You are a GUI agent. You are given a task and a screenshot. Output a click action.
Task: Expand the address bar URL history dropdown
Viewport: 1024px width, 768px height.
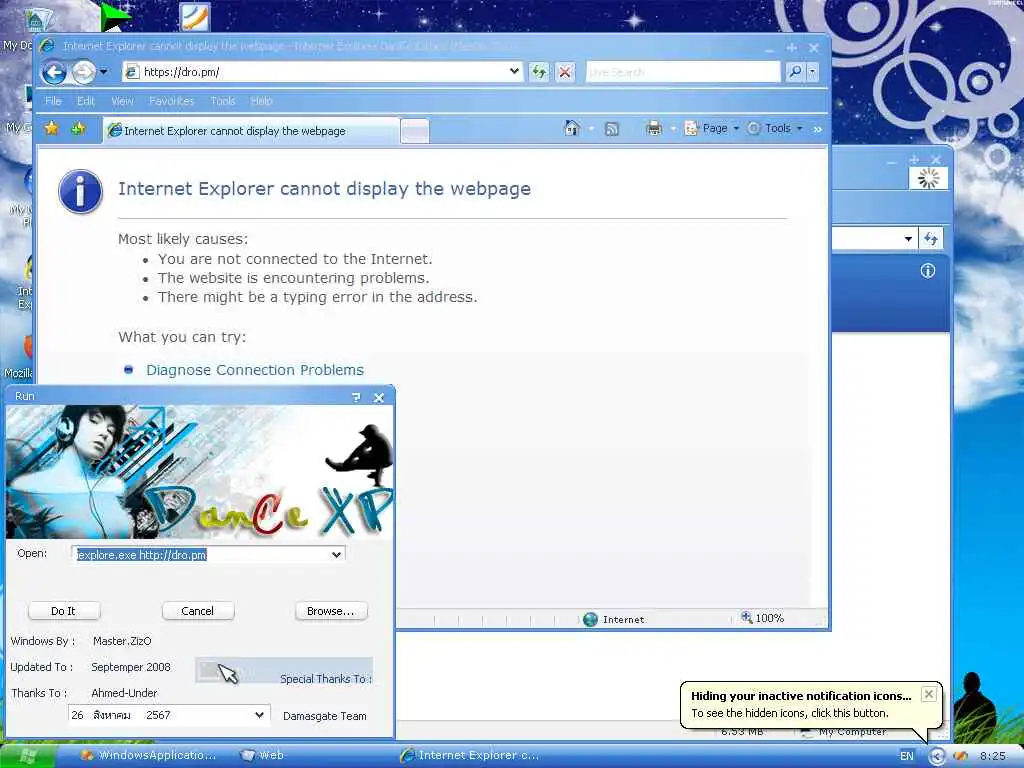515,72
